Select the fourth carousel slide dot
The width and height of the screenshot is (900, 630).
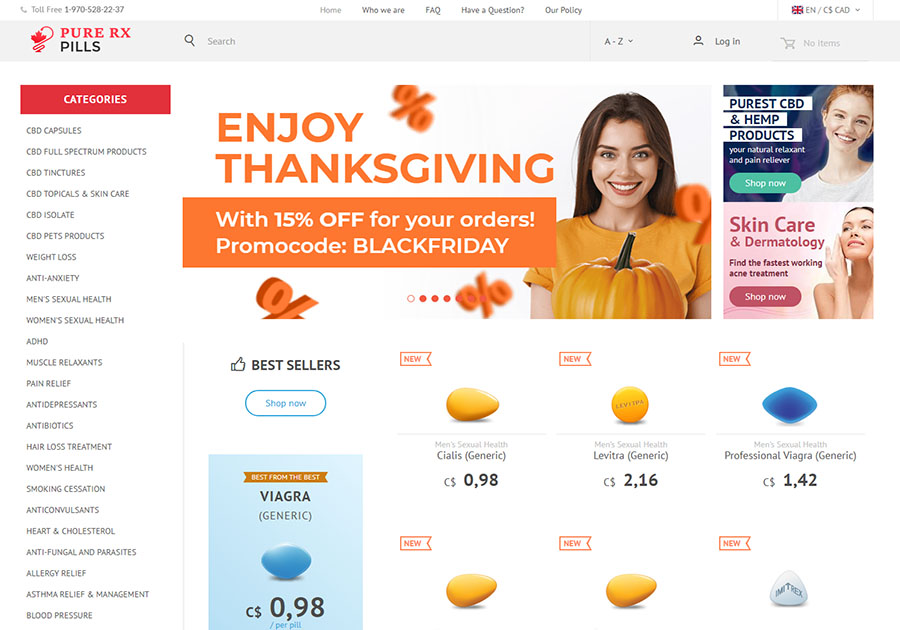click(x=447, y=298)
